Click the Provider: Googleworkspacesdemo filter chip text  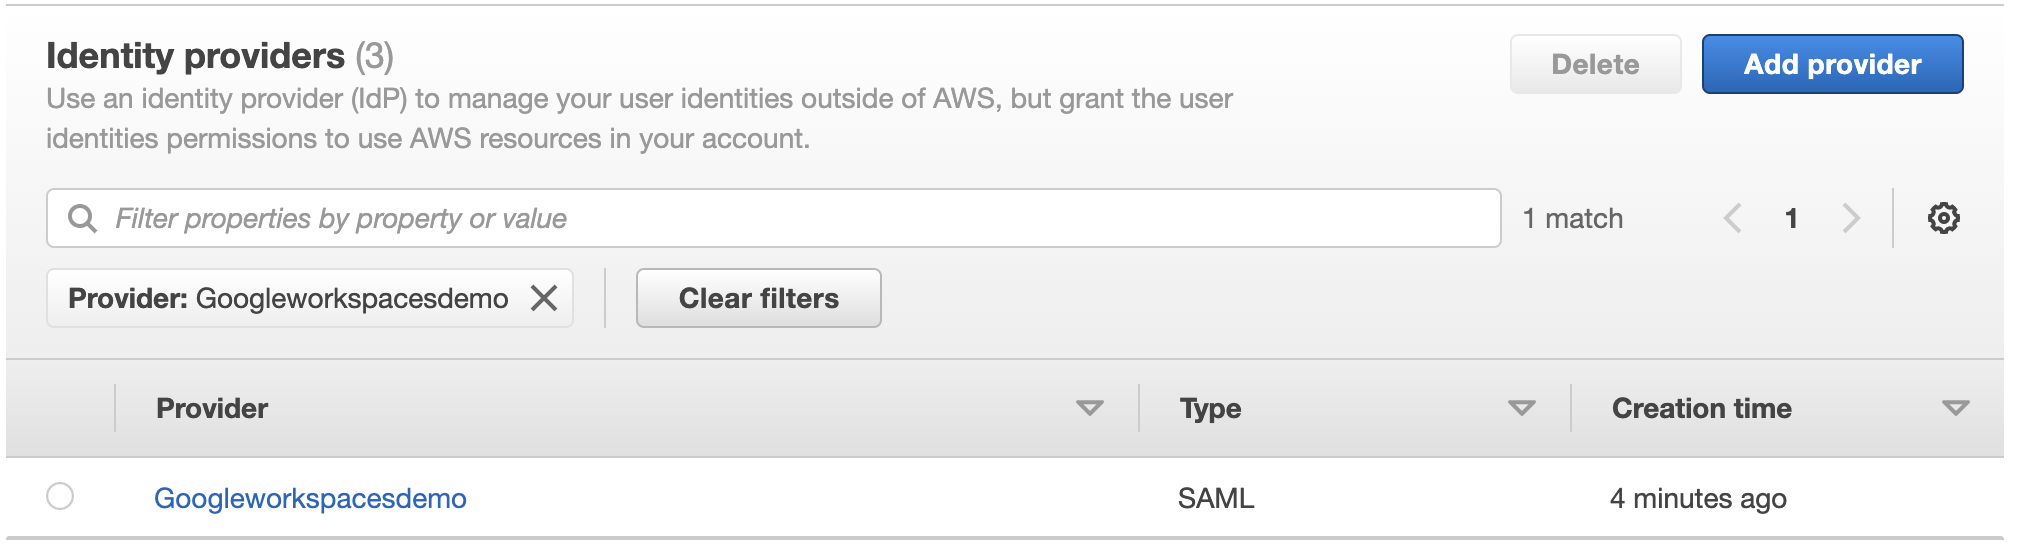pos(288,298)
